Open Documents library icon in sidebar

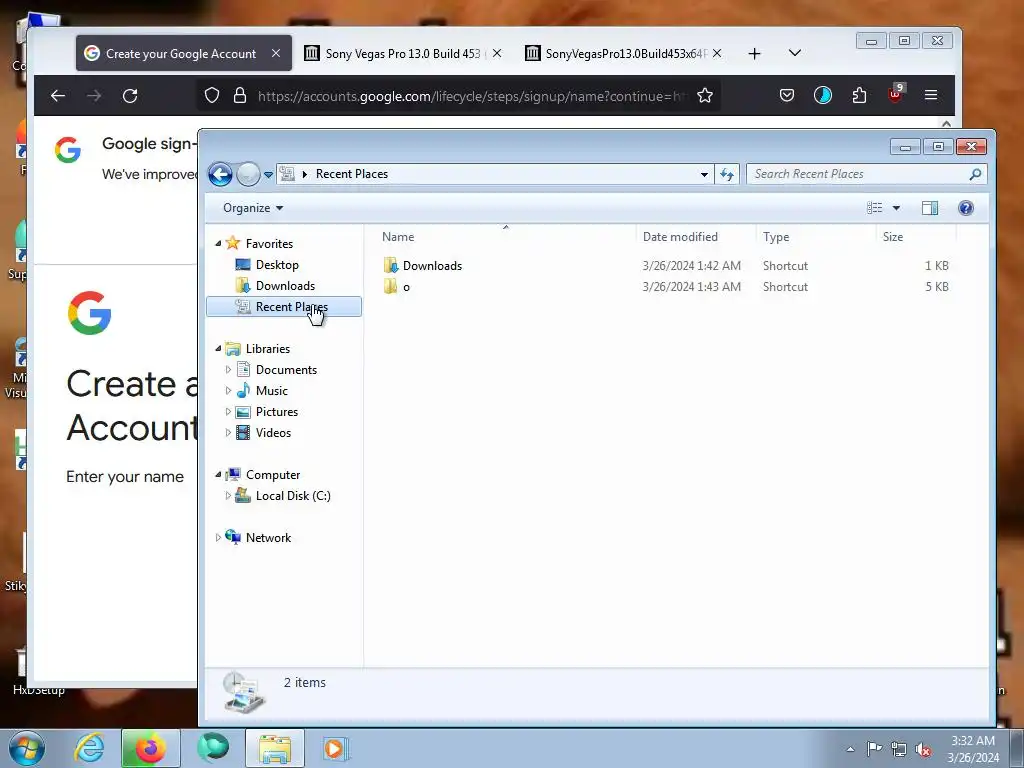[243, 370]
